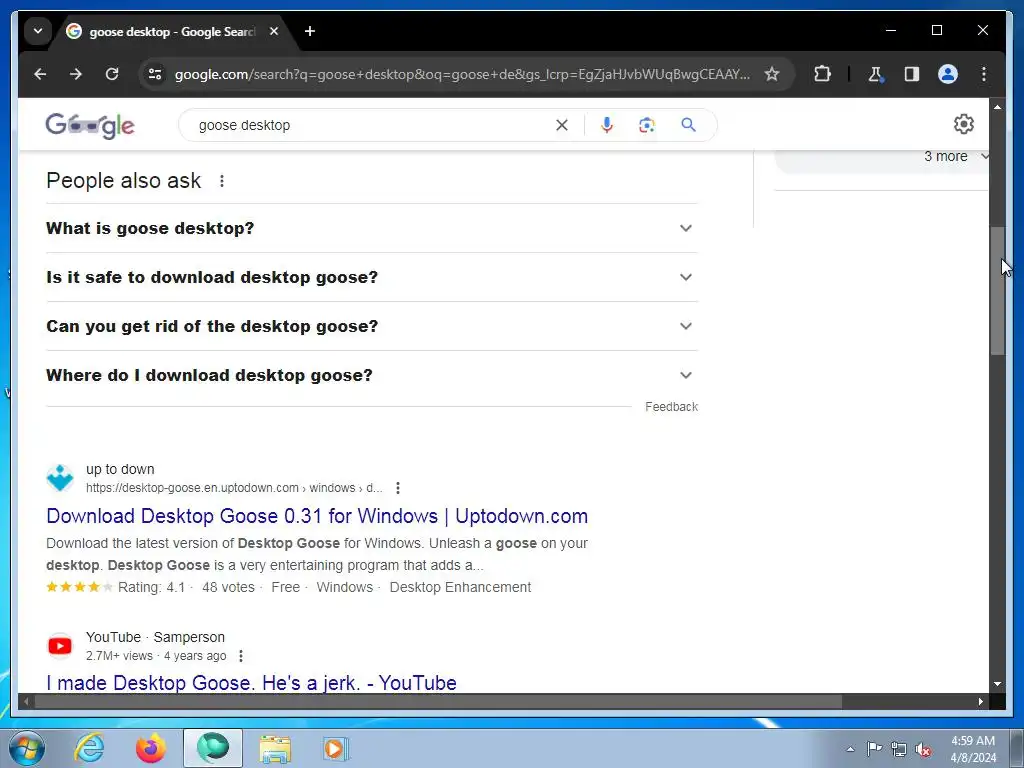Expand "What is goose desktop?" question

click(372, 228)
